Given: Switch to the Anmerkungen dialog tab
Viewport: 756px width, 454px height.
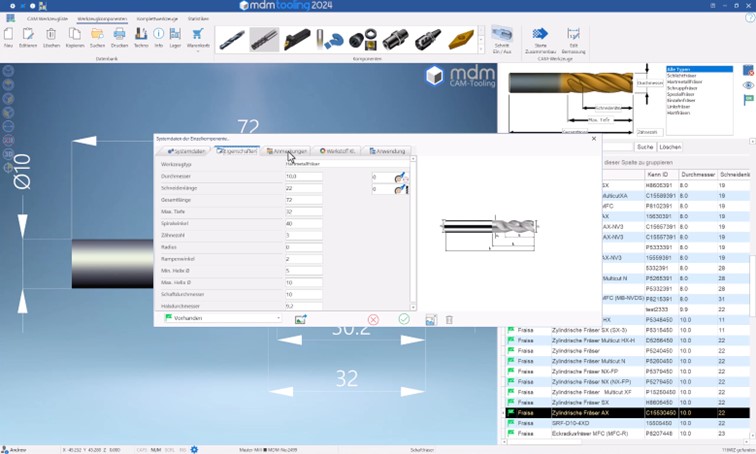Looking at the screenshot, I should click(x=287, y=151).
